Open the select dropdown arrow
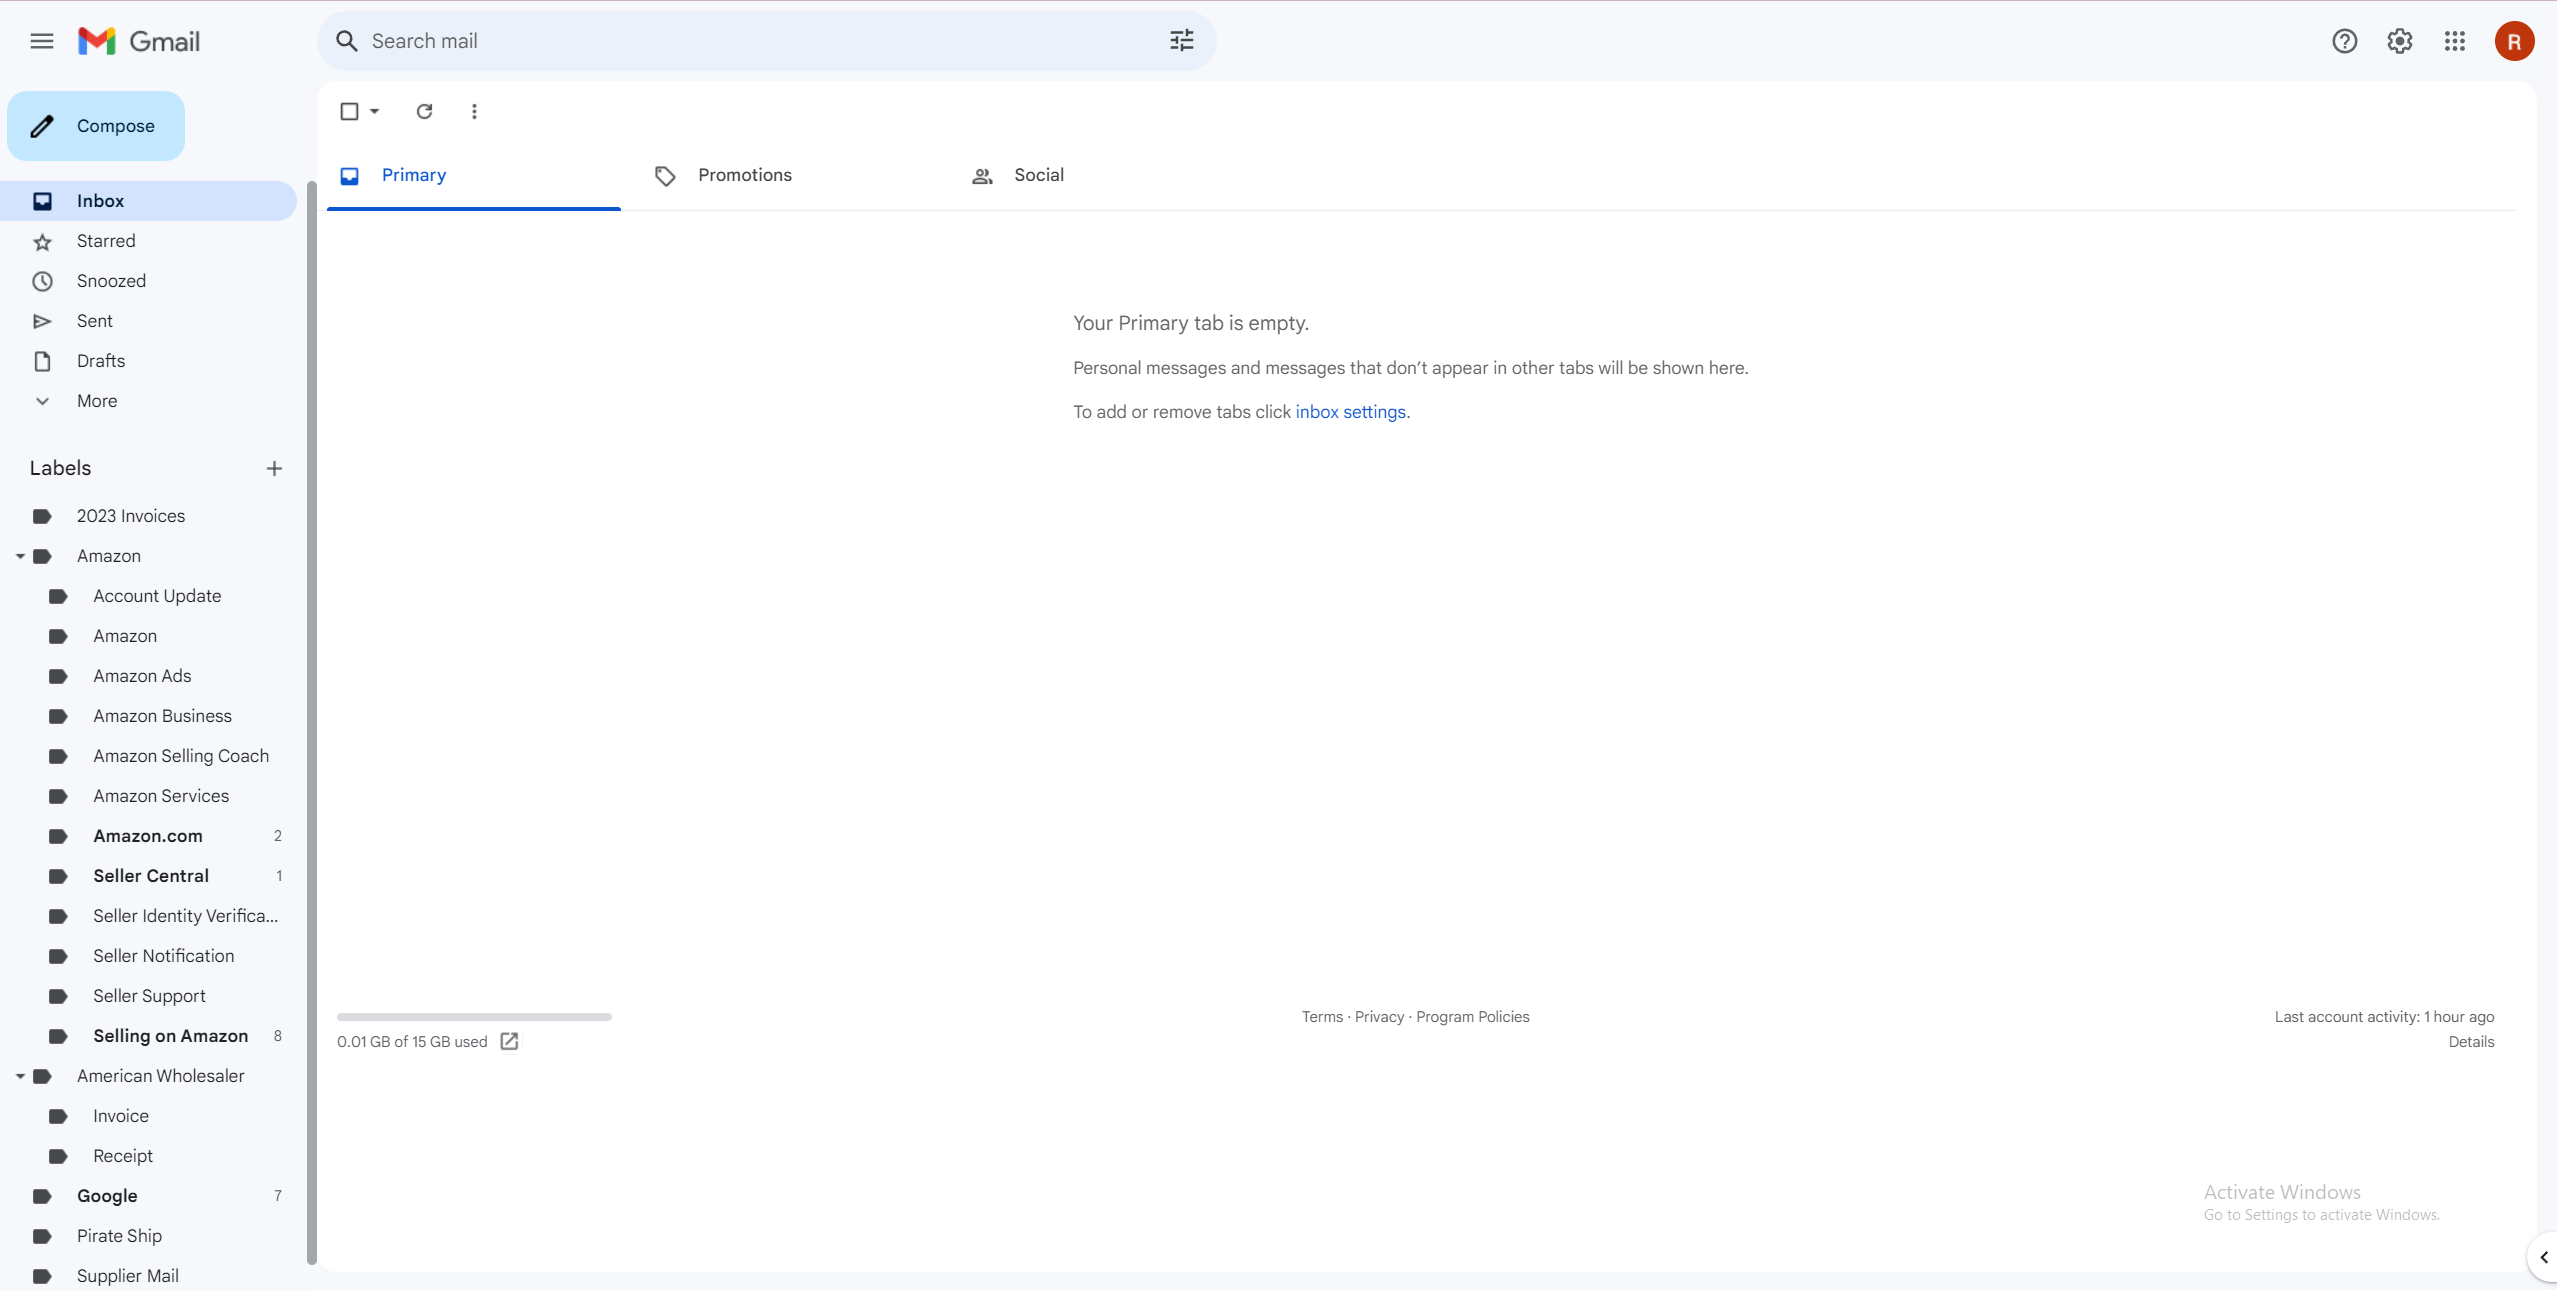Image resolution: width=2557 pixels, height=1290 pixels. coord(375,111)
